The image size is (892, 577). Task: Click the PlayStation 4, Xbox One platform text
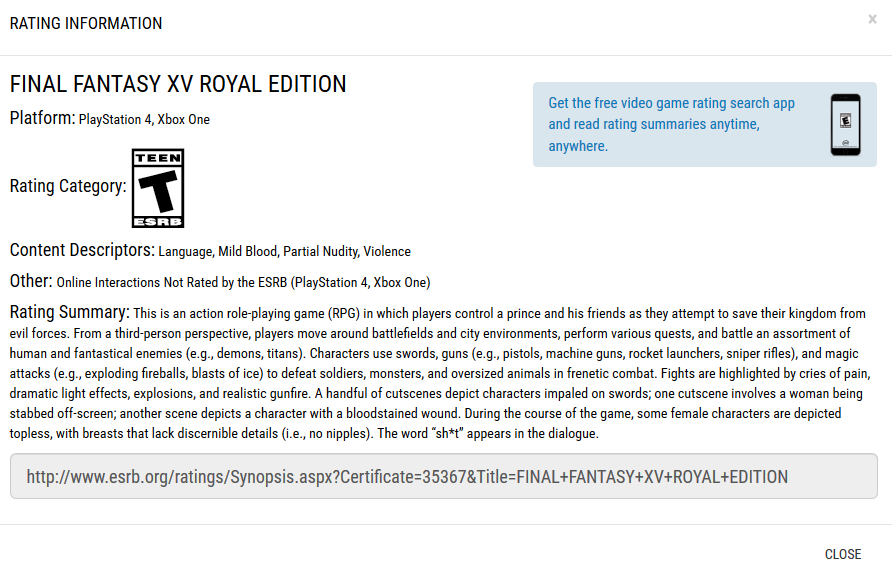[144, 119]
